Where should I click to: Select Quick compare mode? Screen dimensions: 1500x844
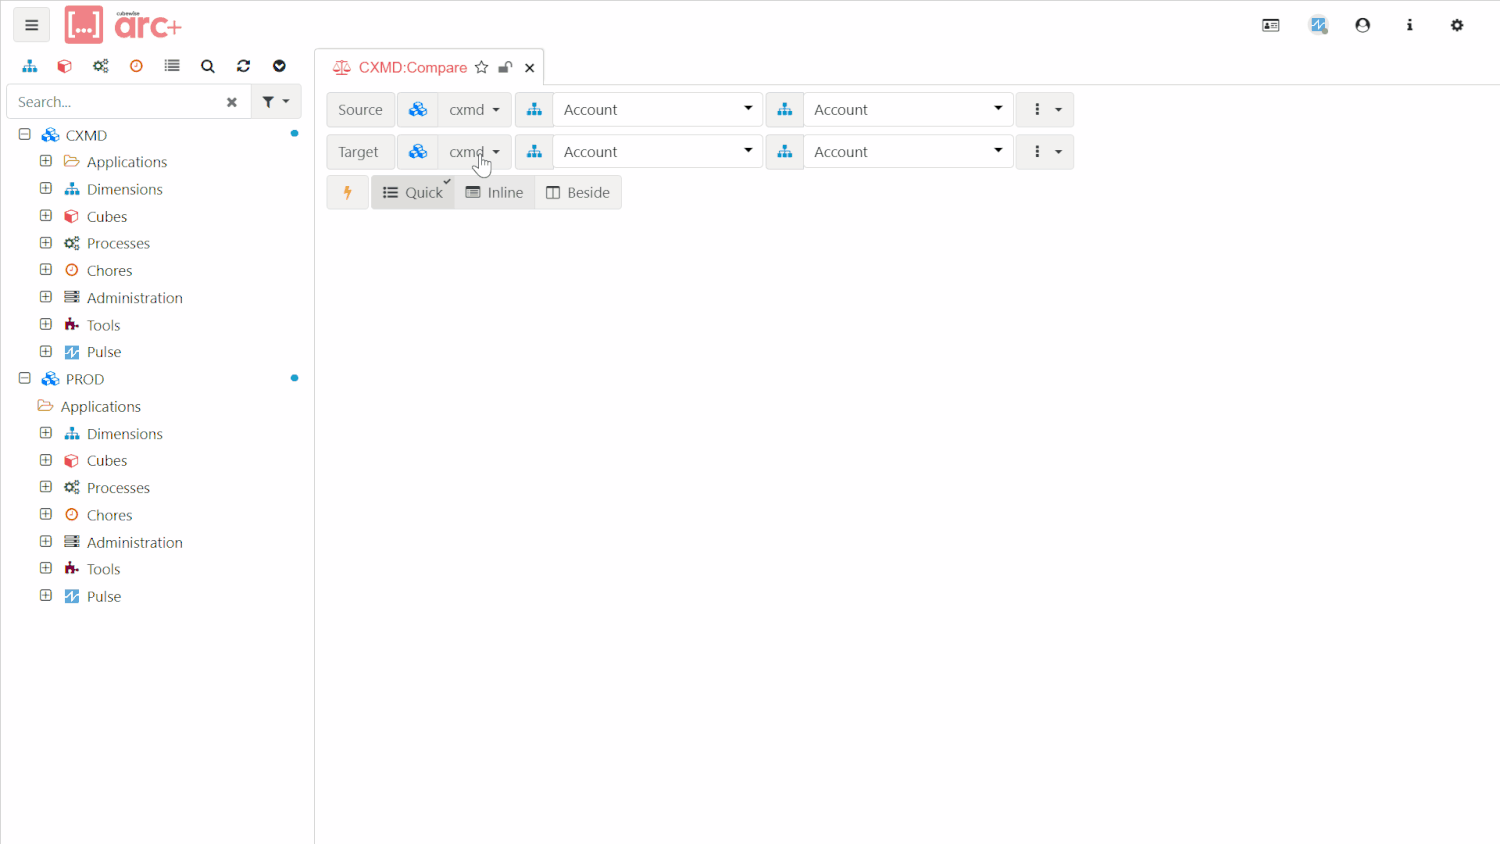coord(413,192)
